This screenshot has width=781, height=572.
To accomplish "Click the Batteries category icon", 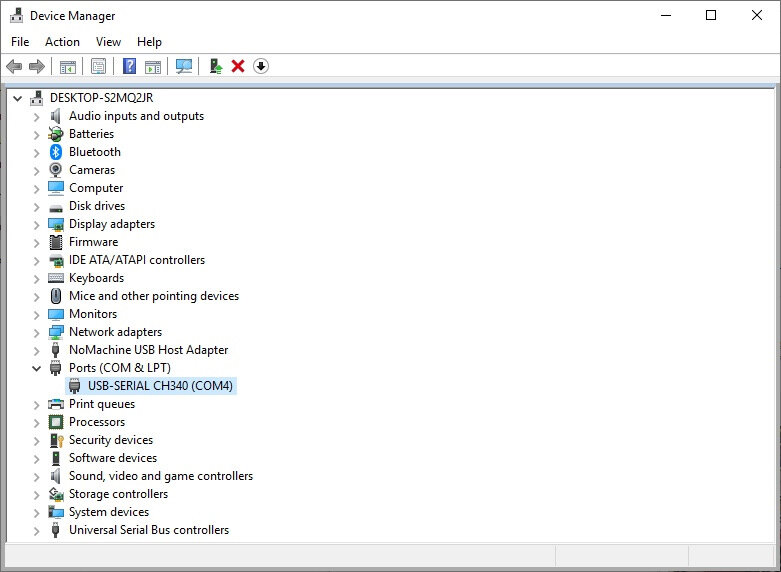I will (56, 134).
